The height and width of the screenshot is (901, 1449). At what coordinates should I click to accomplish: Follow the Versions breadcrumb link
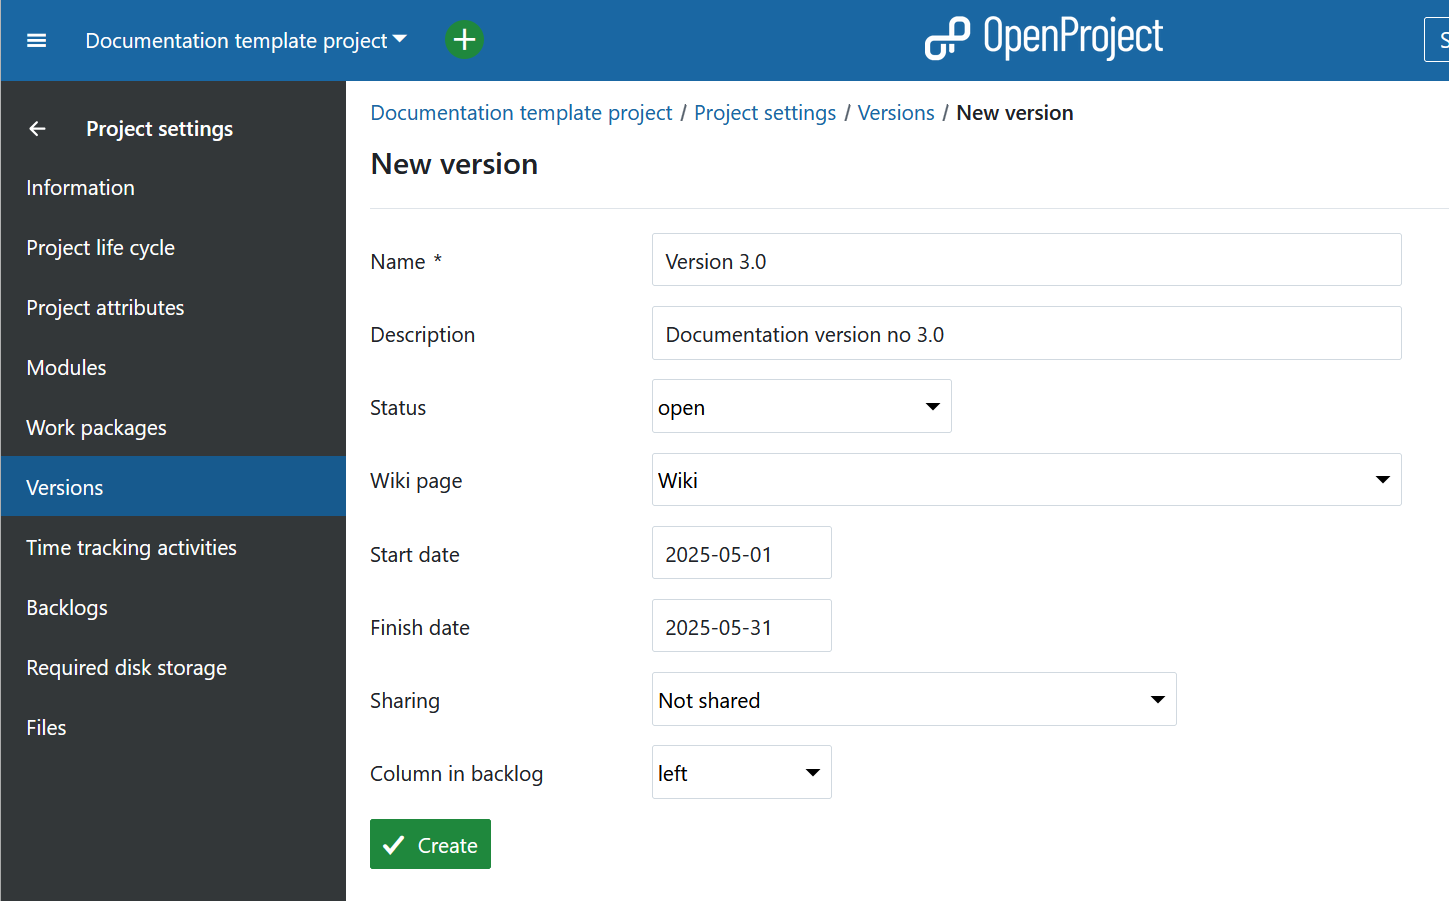[896, 113]
